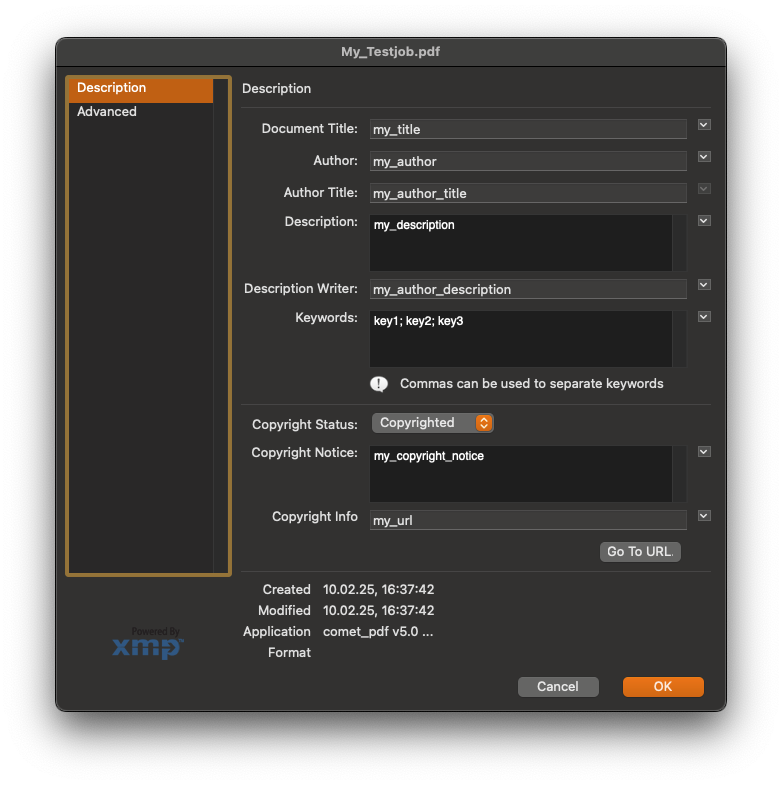The width and height of the screenshot is (782, 785).
Task: Click the Author Title input field
Action: (x=528, y=193)
